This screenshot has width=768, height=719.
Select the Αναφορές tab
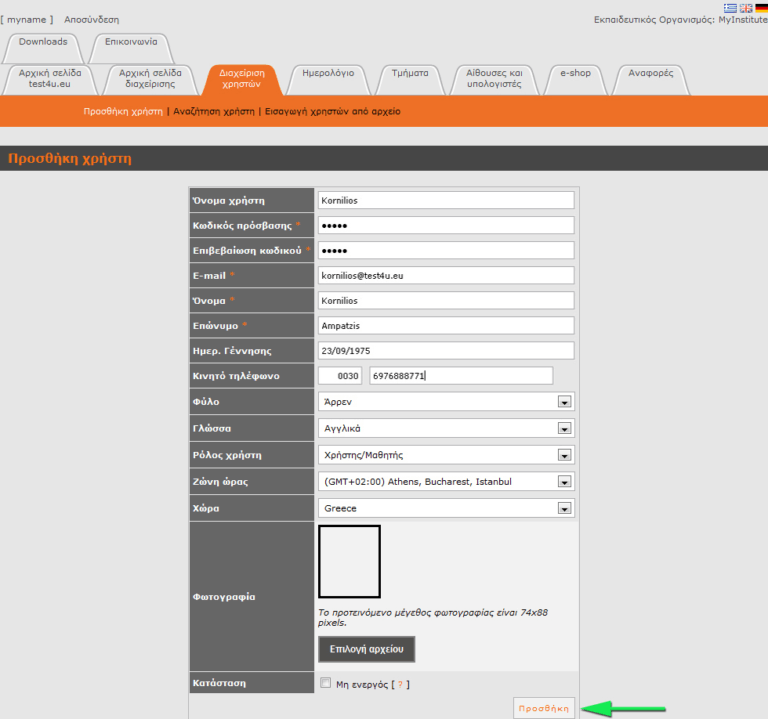point(650,73)
